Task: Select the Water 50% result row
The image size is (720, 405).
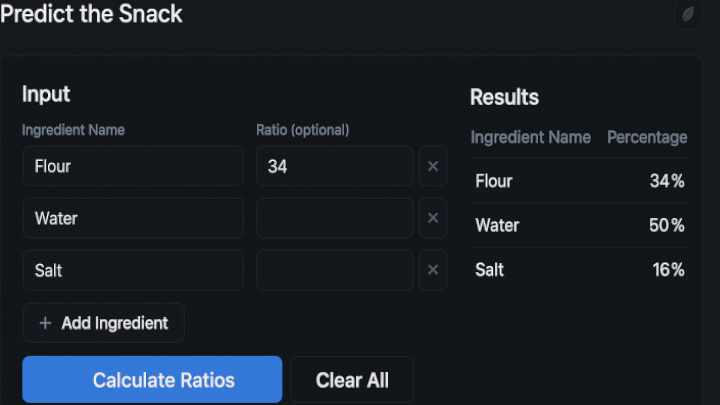Action: pyautogui.click(x=579, y=225)
